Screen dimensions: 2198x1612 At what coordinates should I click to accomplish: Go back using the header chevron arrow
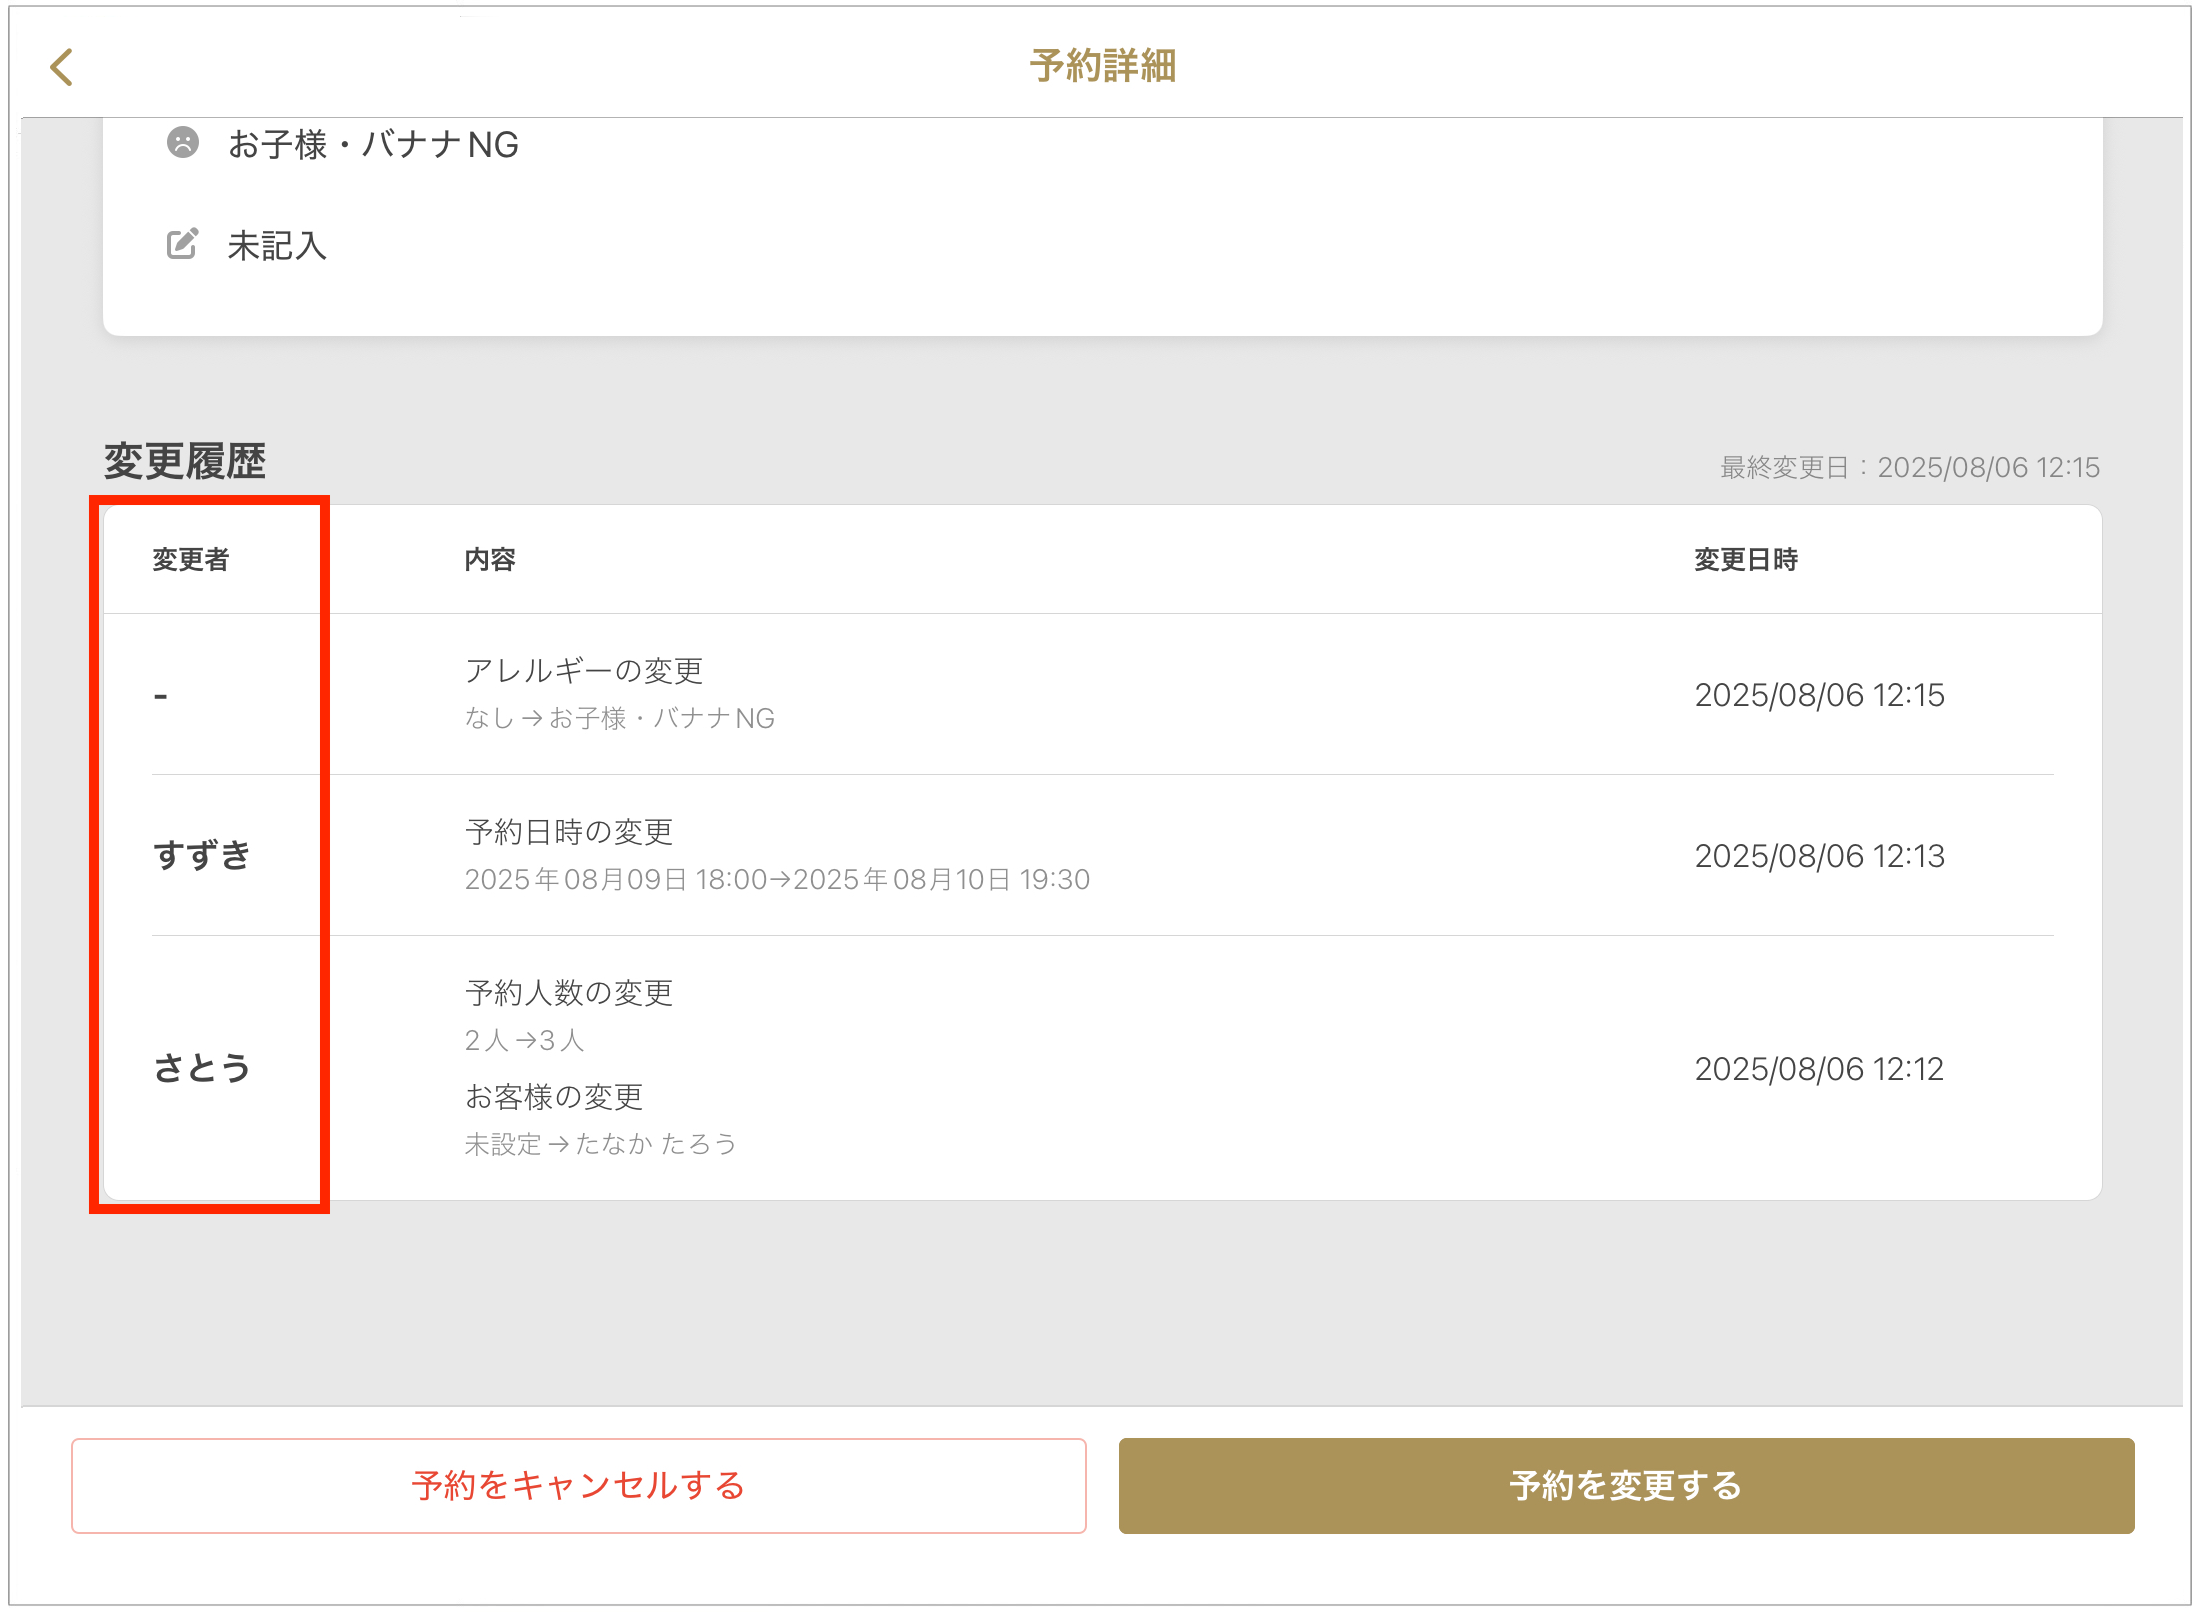click(62, 67)
